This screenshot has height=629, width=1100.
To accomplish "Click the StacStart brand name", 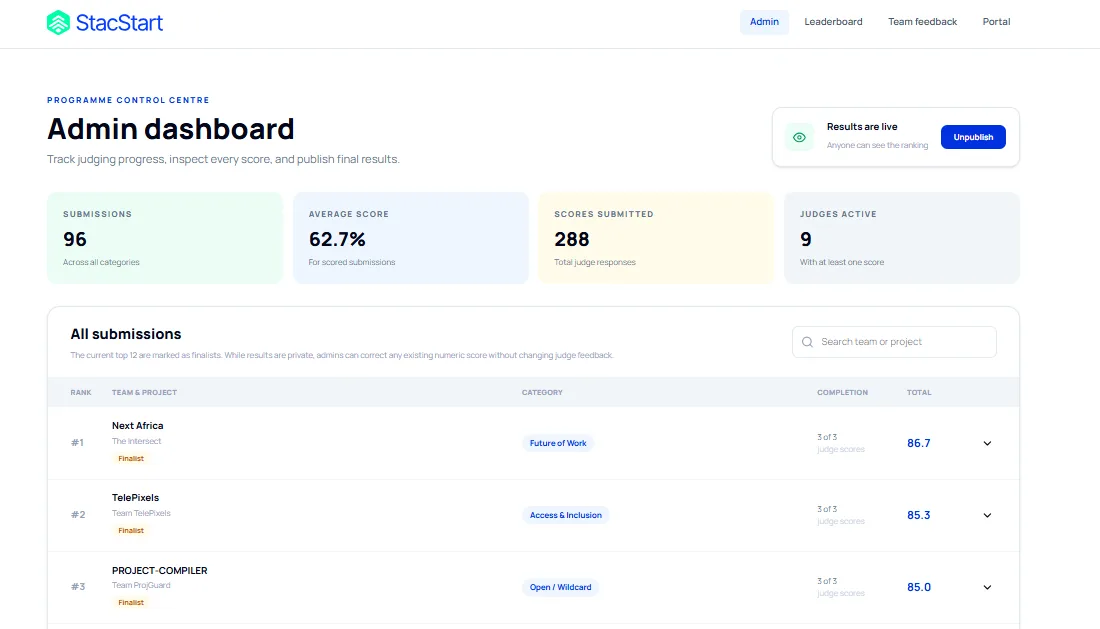I will pyautogui.click(x=119, y=22).
